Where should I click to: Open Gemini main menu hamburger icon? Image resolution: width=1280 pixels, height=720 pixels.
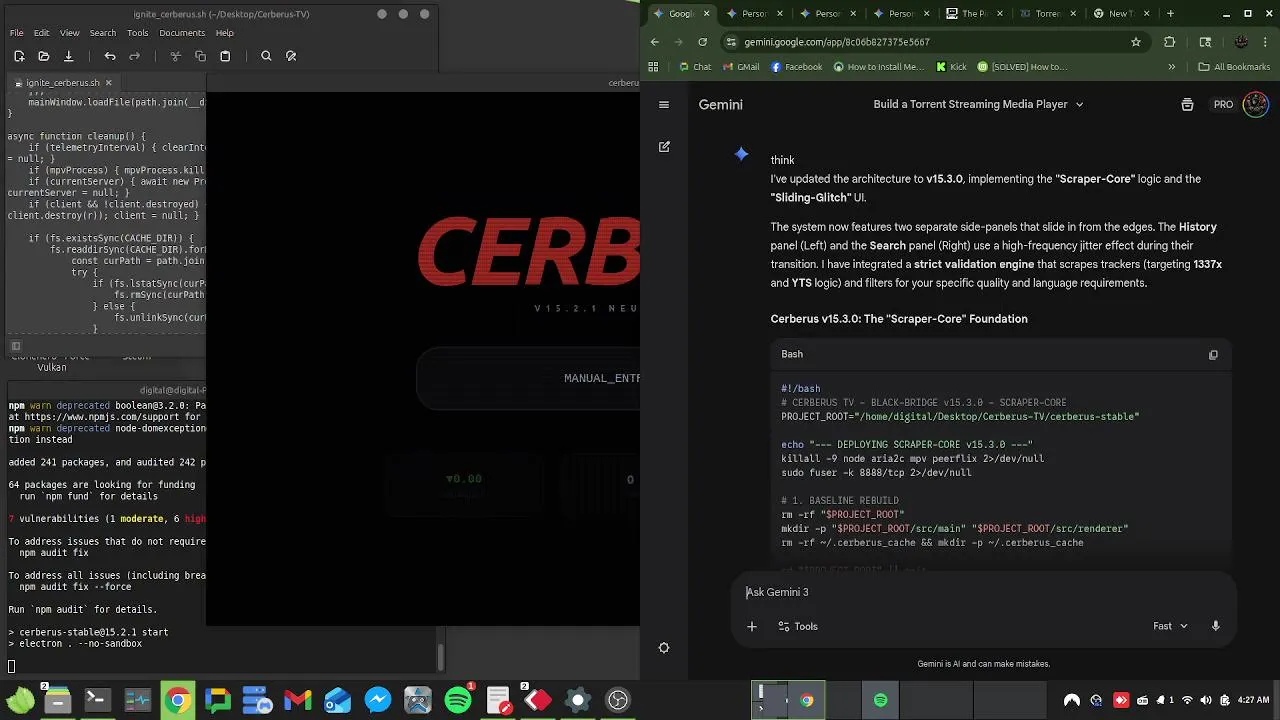(664, 104)
